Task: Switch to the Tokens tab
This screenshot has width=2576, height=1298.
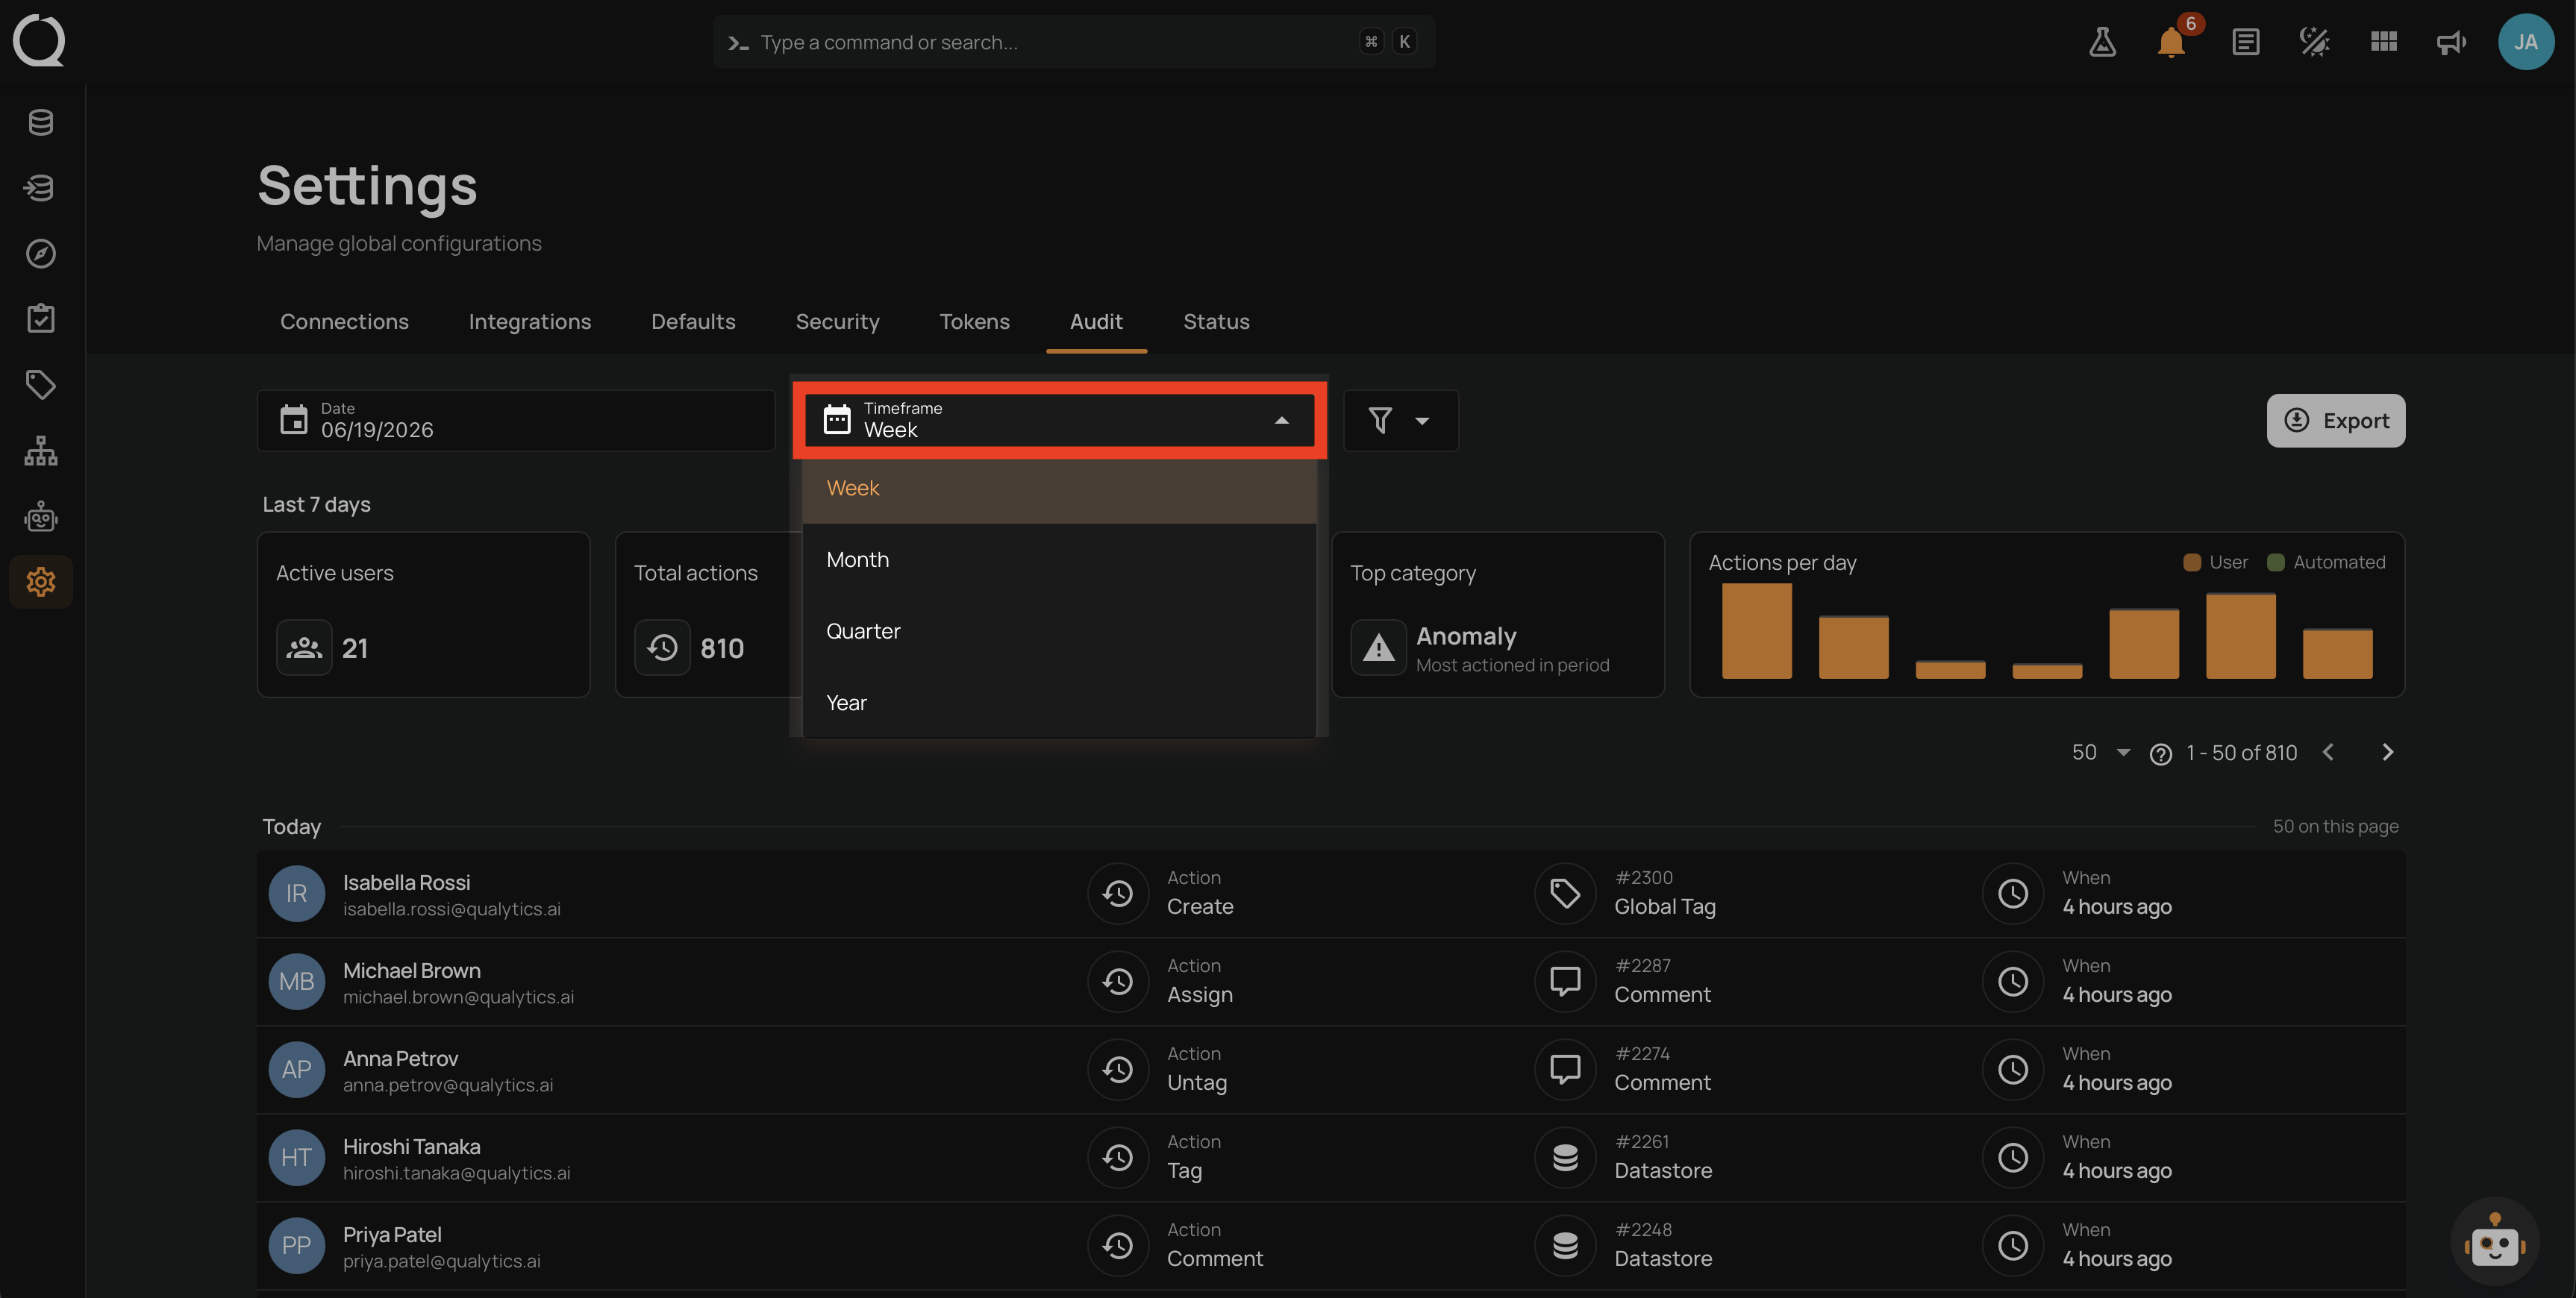Action: [x=974, y=322]
